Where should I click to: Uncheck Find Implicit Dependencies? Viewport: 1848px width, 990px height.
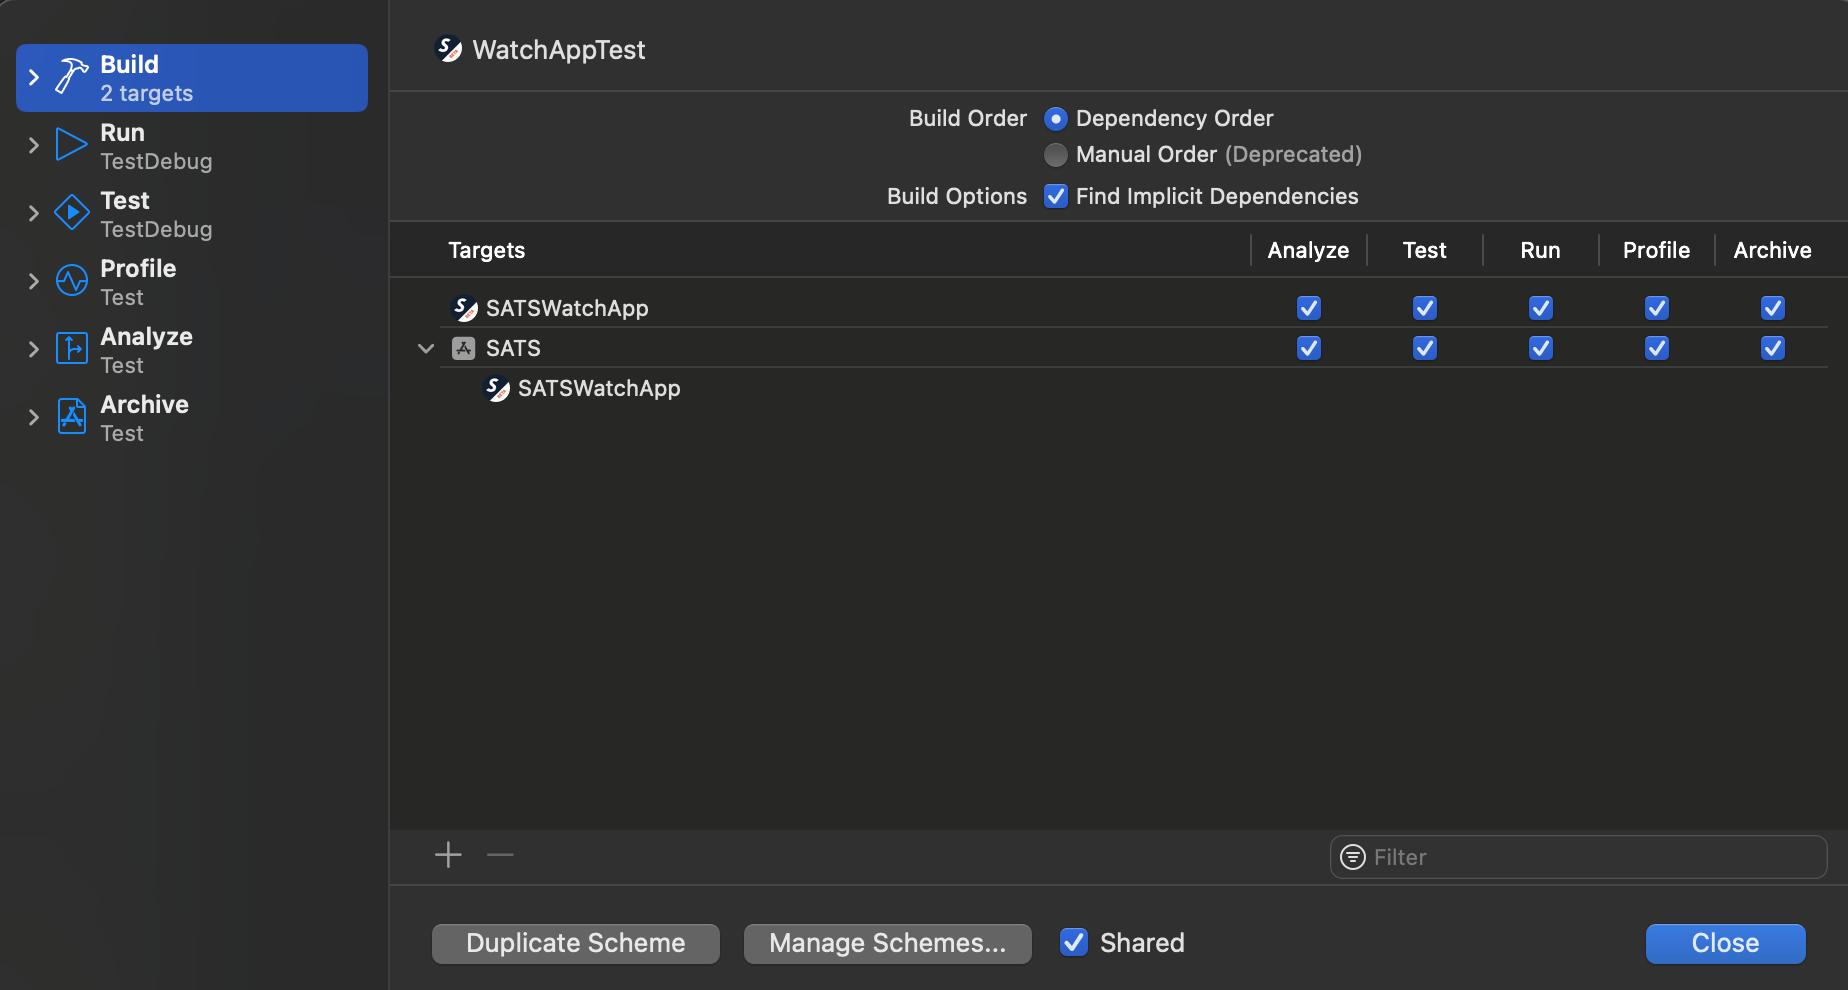(1055, 196)
